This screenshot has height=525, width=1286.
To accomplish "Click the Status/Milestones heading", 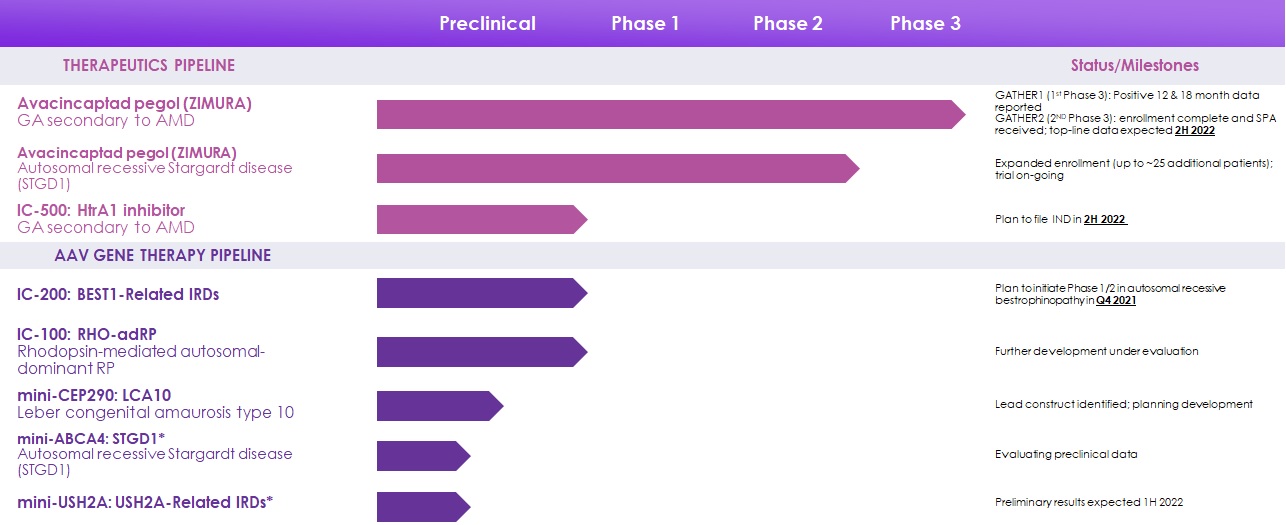I will pyautogui.click(x=1134, y=66).
